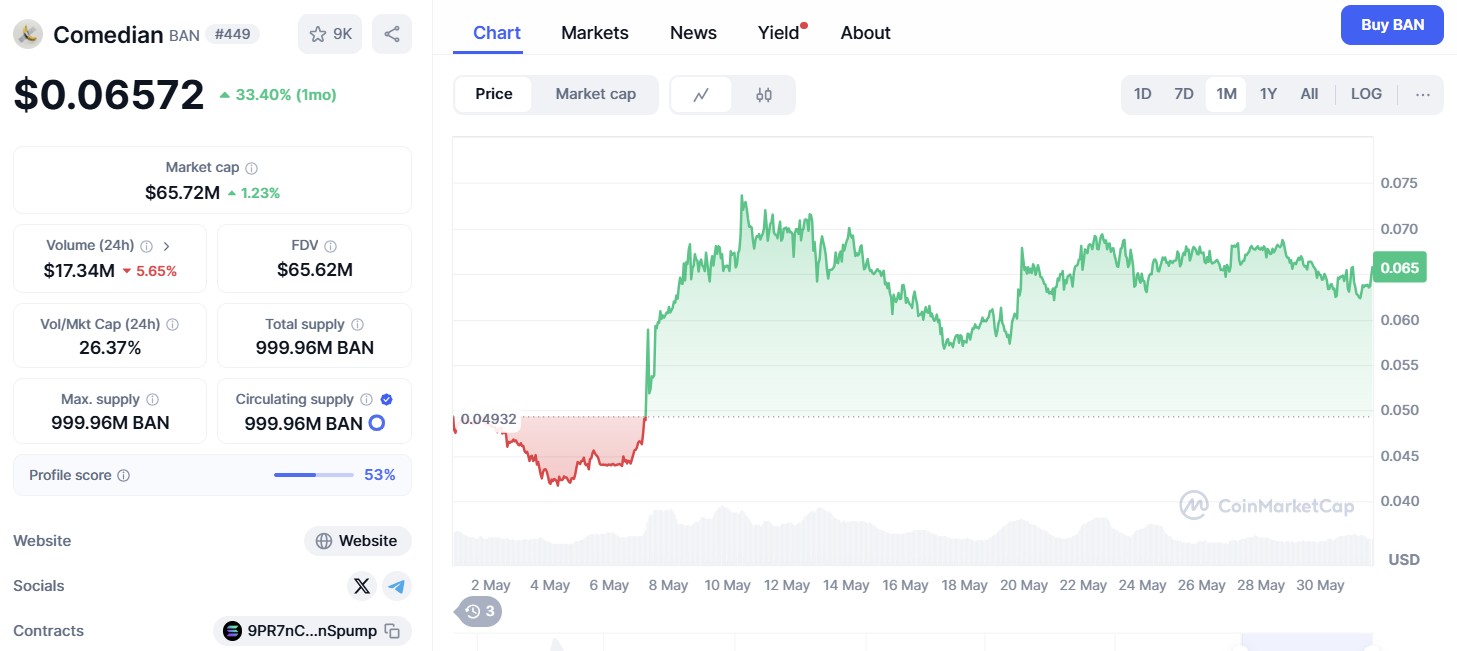Switch to candlestick chart icon

(764, 95)
